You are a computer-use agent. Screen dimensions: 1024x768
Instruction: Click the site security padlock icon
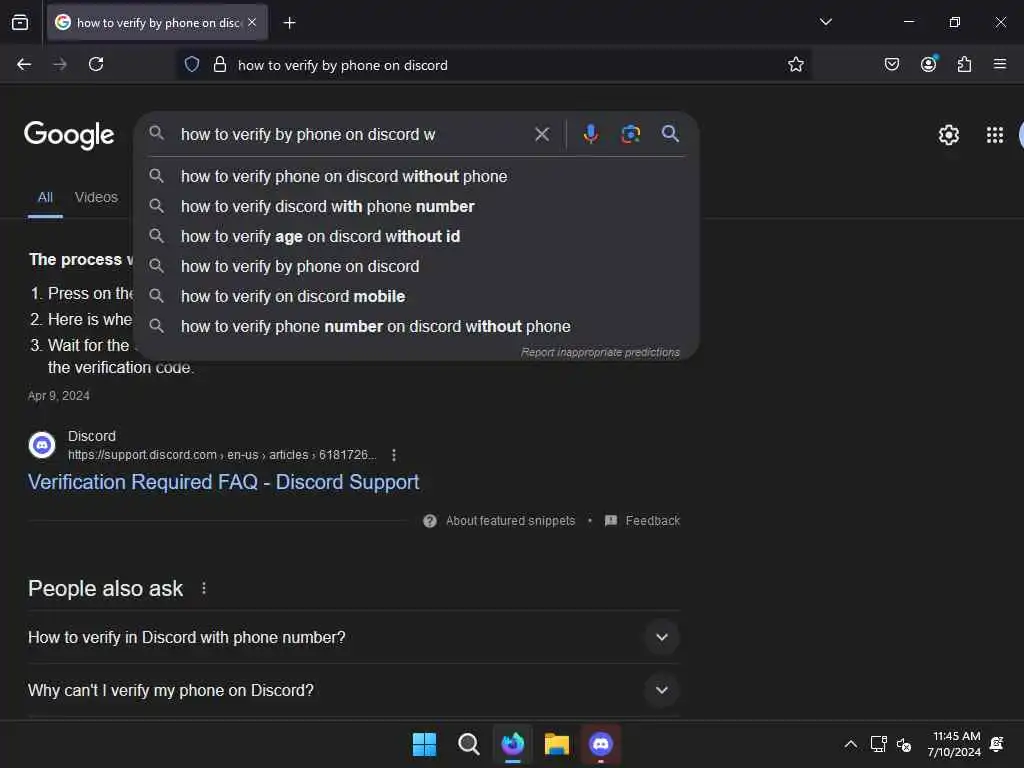point(220,64)
